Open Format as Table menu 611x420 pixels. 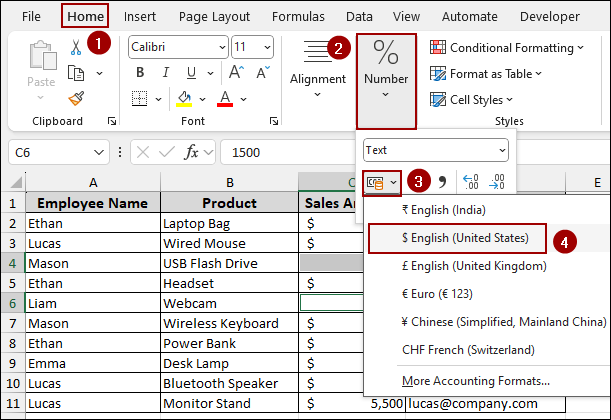(x=486, y=74)
